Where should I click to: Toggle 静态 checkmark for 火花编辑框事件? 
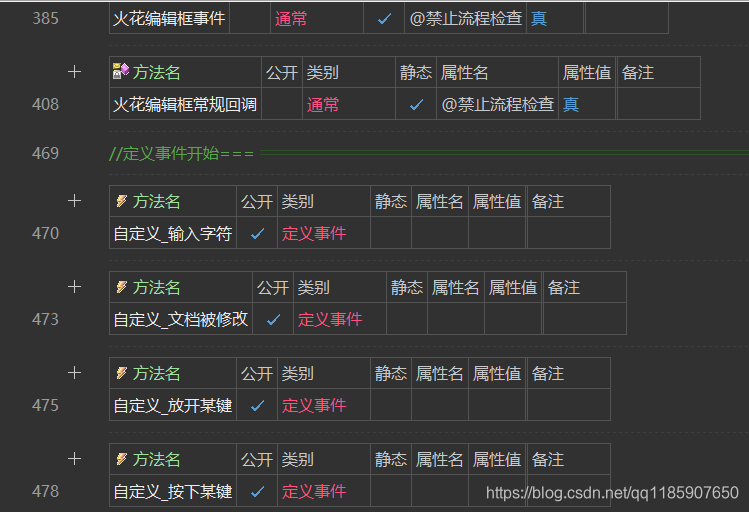[384, 19]
